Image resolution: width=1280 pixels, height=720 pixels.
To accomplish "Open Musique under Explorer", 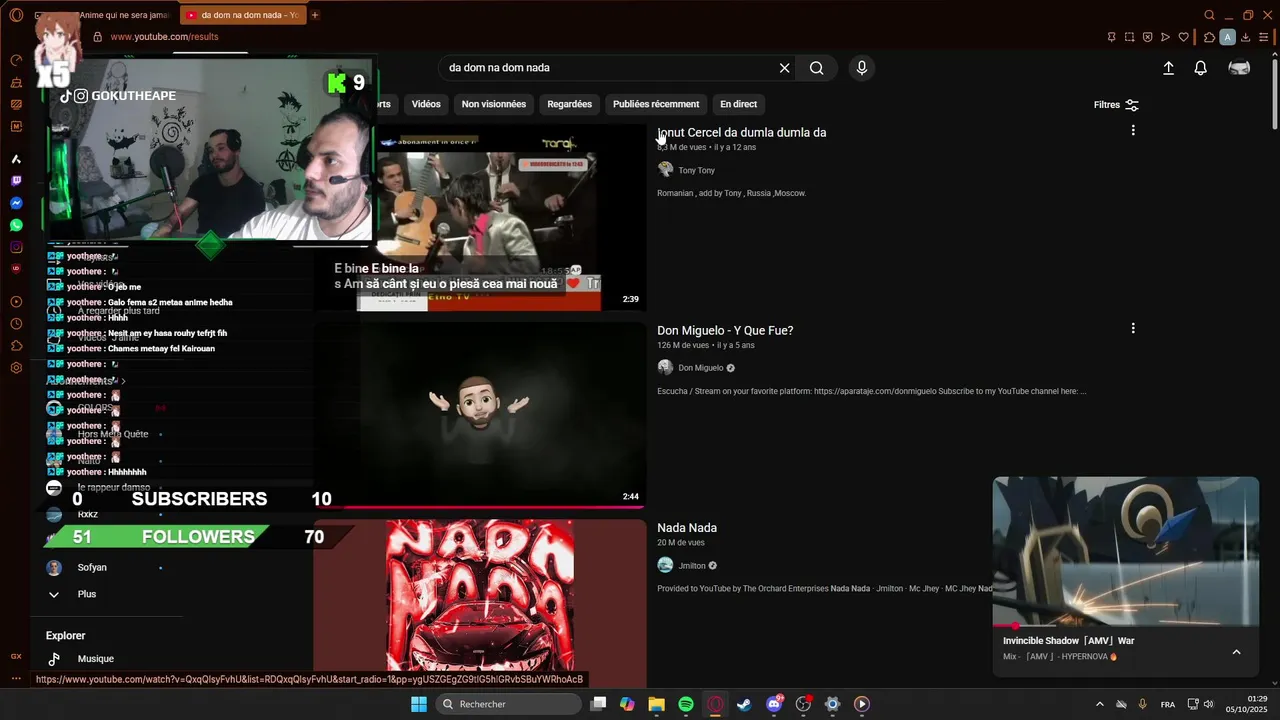I will [96, 659].
